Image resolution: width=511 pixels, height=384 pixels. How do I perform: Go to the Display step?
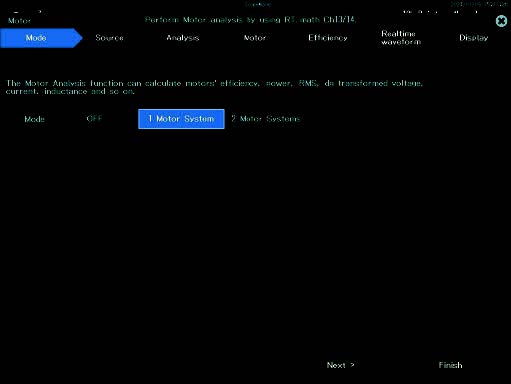click(x=474, y=38)
